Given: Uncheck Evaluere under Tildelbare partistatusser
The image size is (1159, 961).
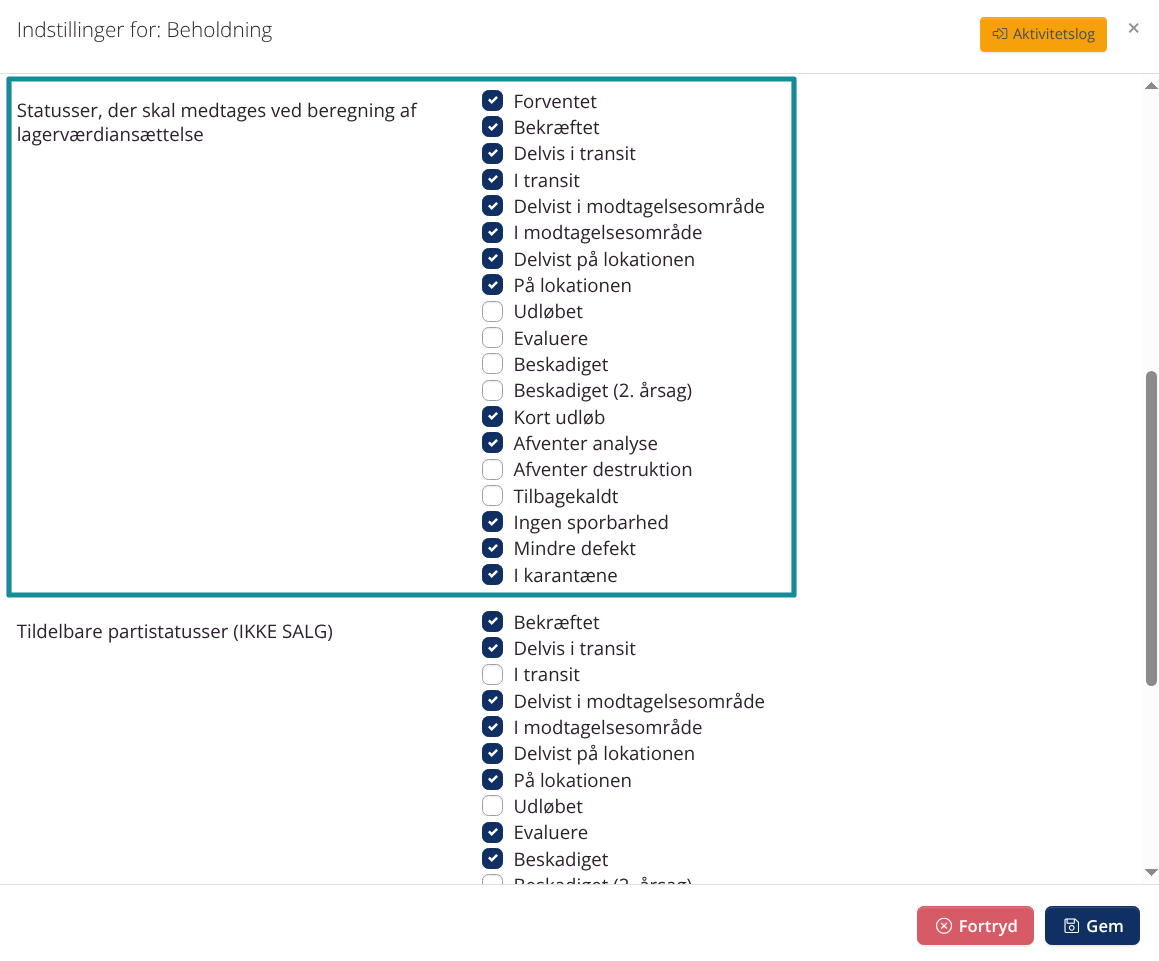Looking at the screenshot, I should (492, 832).
